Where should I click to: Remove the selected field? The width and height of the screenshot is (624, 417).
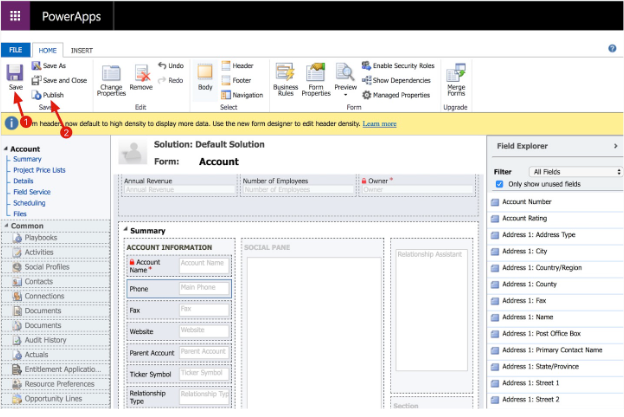point(141,77)
